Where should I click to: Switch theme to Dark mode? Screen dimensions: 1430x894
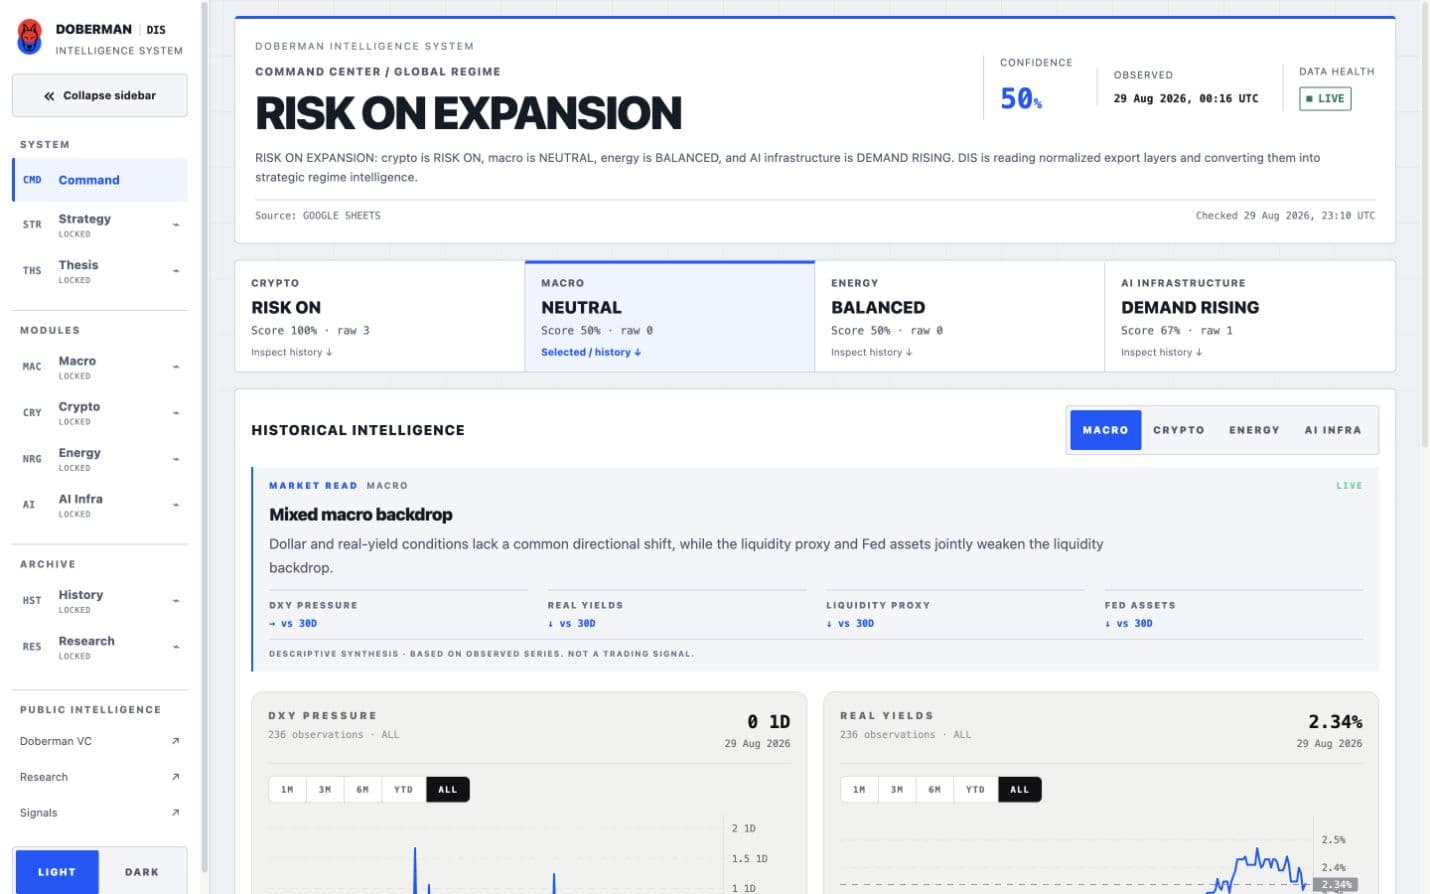point(142,872)
